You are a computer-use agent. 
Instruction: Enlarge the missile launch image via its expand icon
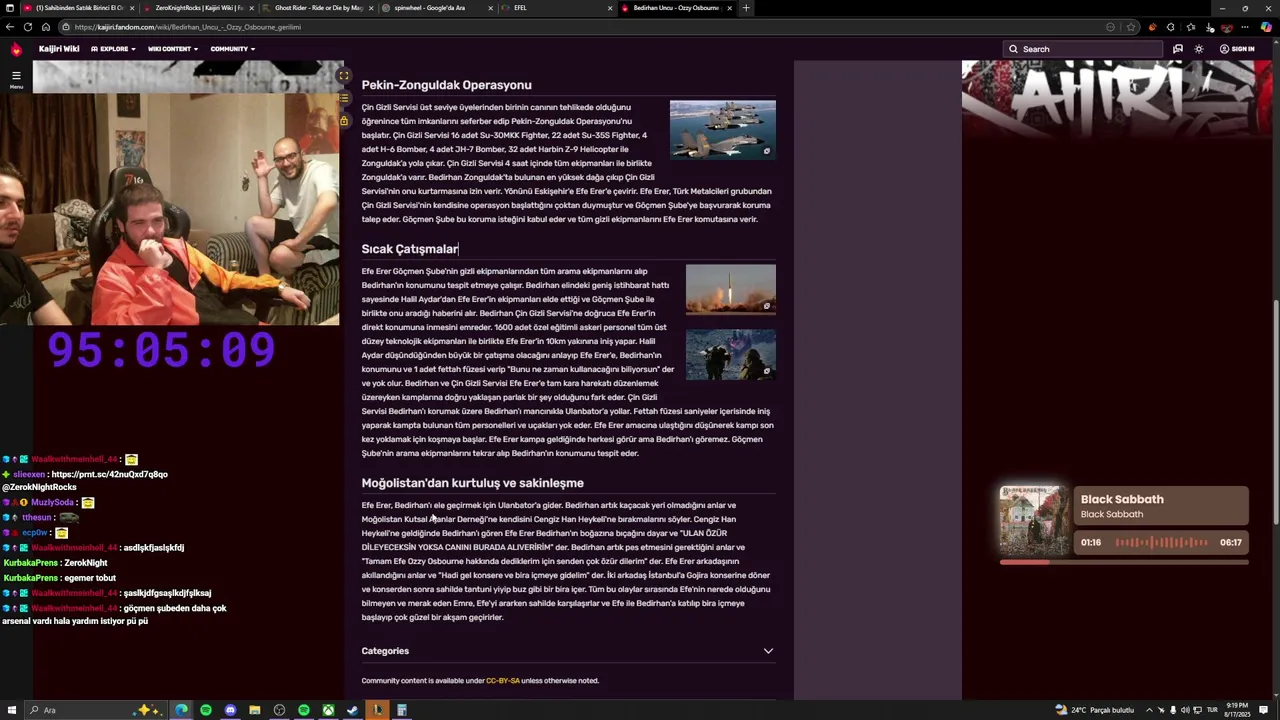[767, 306]
